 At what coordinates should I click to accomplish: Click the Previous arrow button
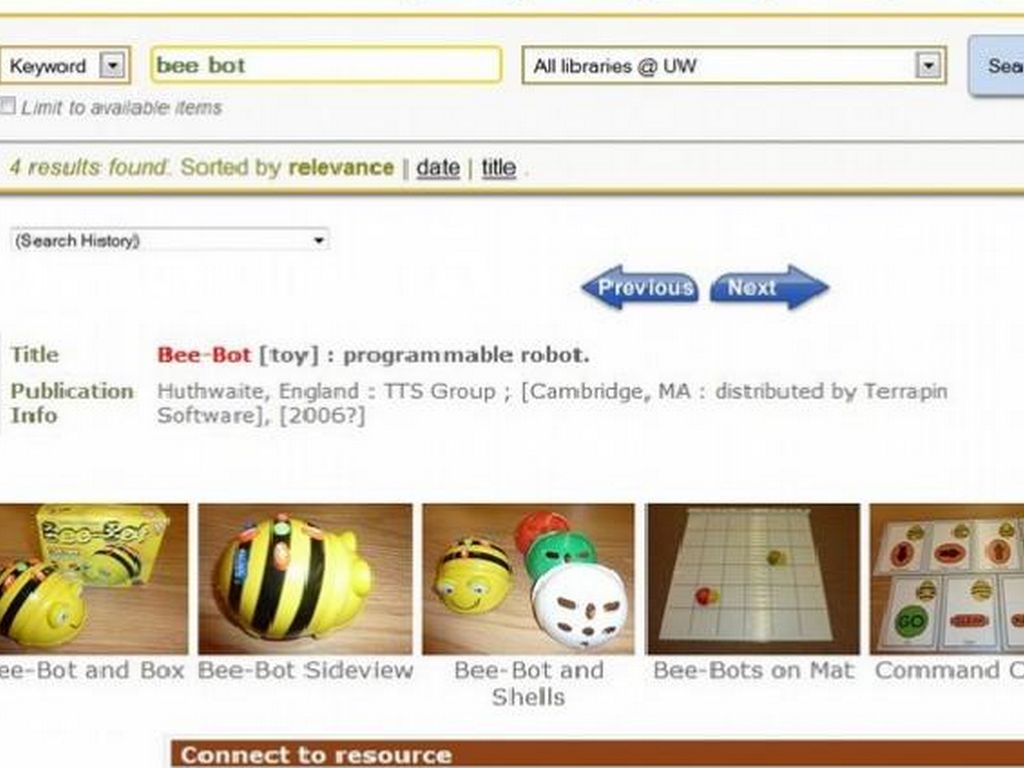click(x=640, y=287)
